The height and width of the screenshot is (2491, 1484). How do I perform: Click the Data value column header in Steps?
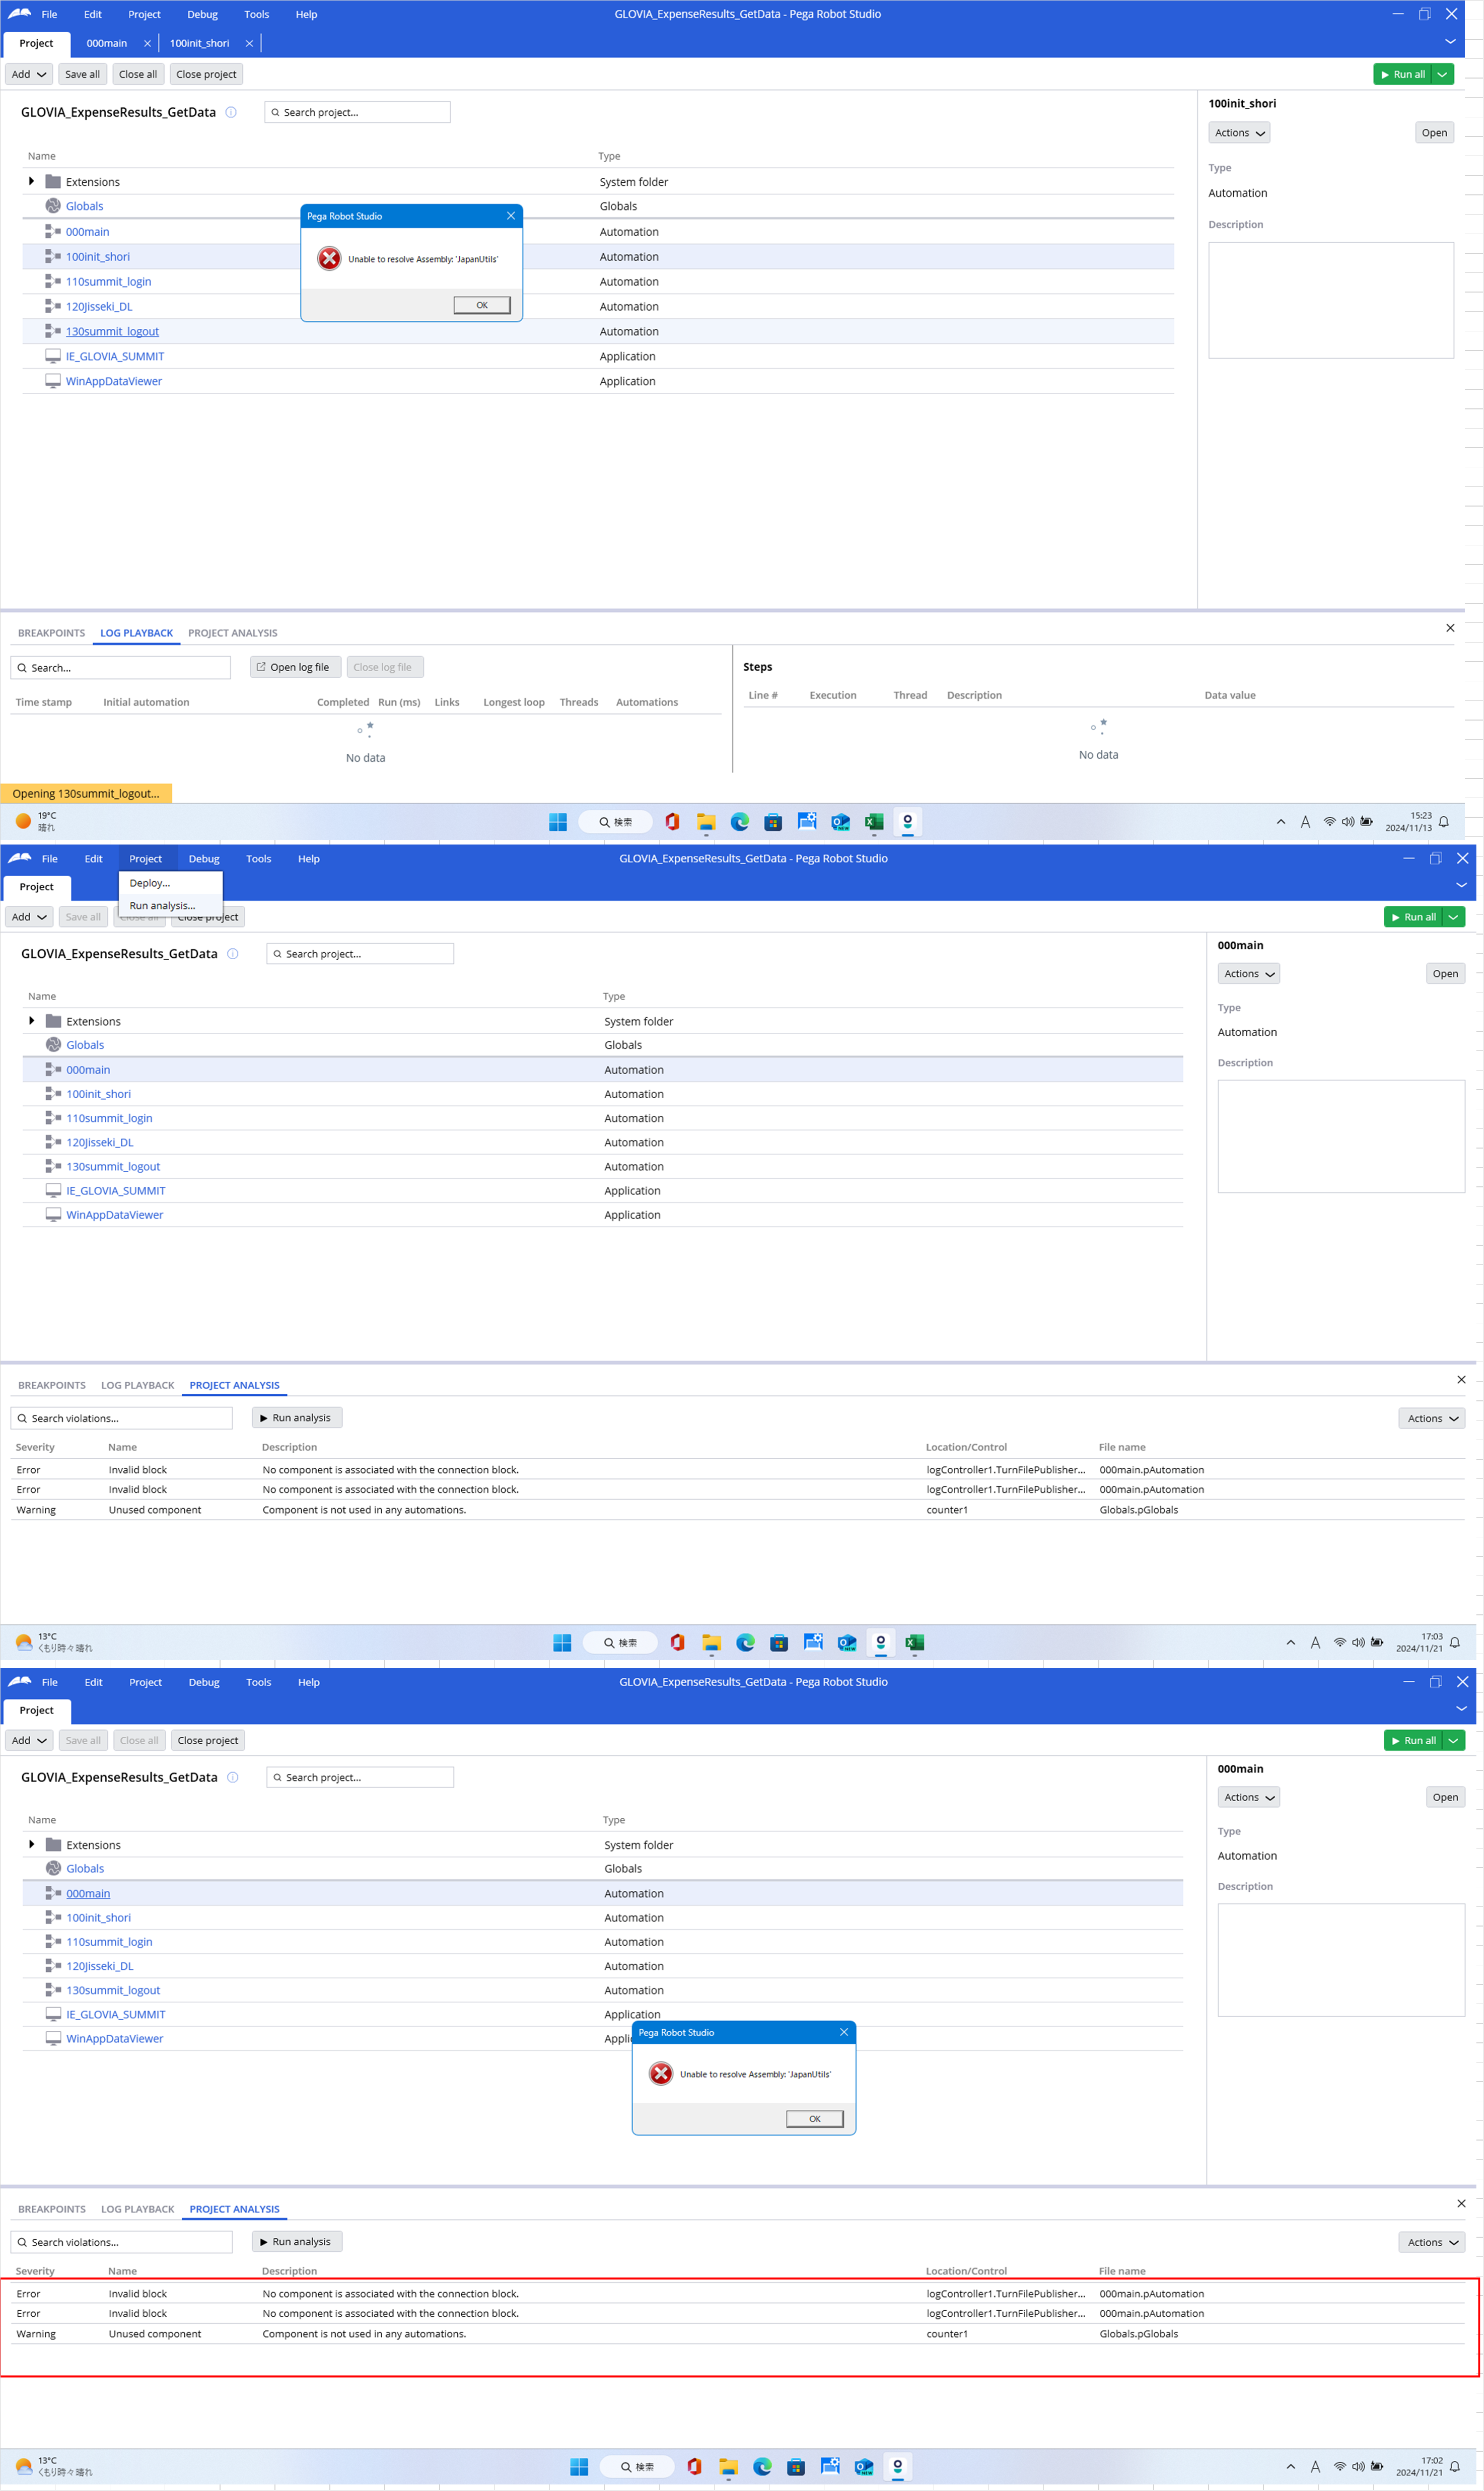coord(1230,695)
